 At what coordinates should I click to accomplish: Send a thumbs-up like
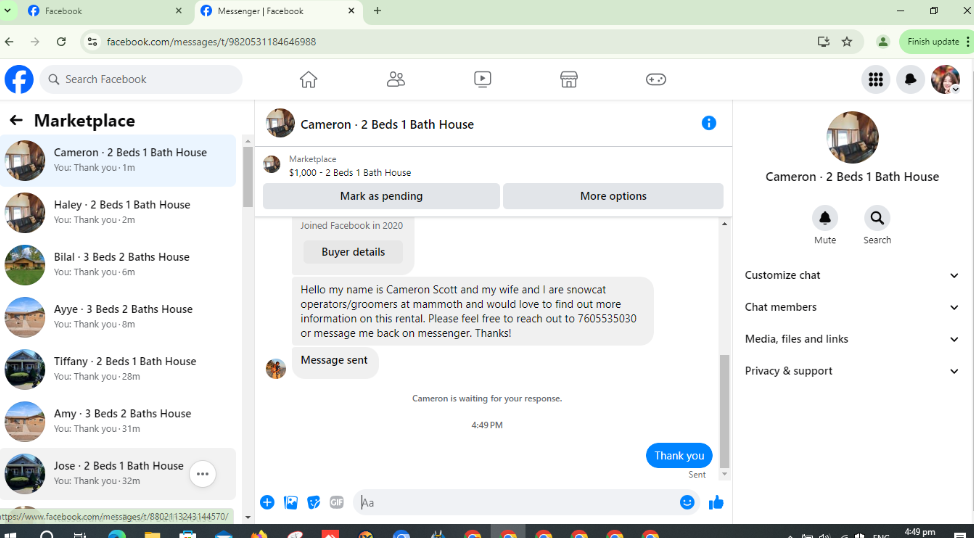pyautogui.click(x=716, y=503)
